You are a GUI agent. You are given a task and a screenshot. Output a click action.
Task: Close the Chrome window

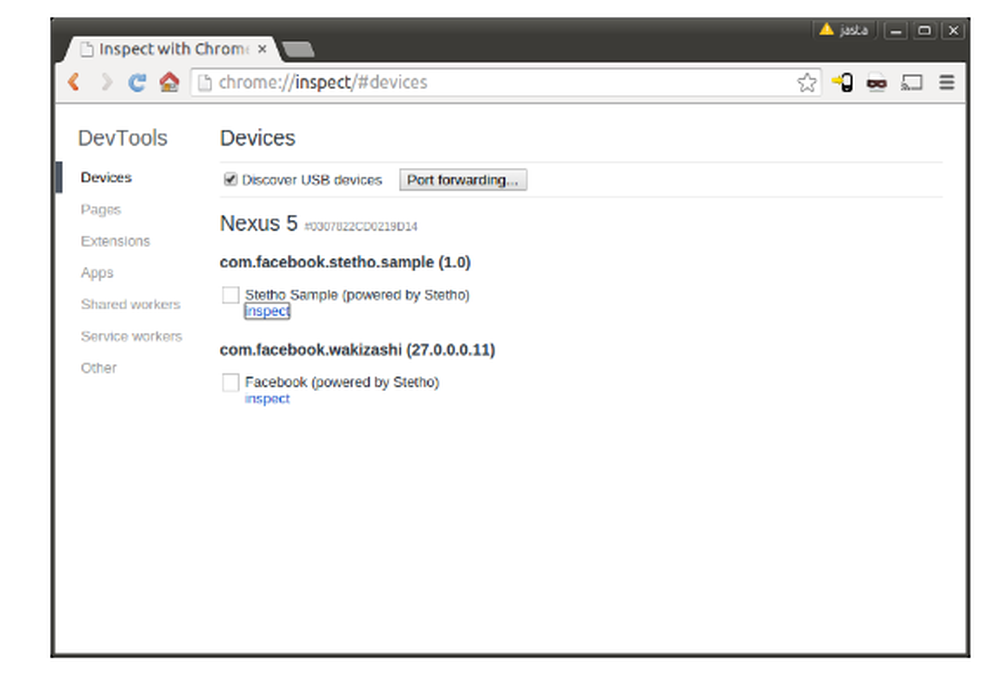click(953, 30)
